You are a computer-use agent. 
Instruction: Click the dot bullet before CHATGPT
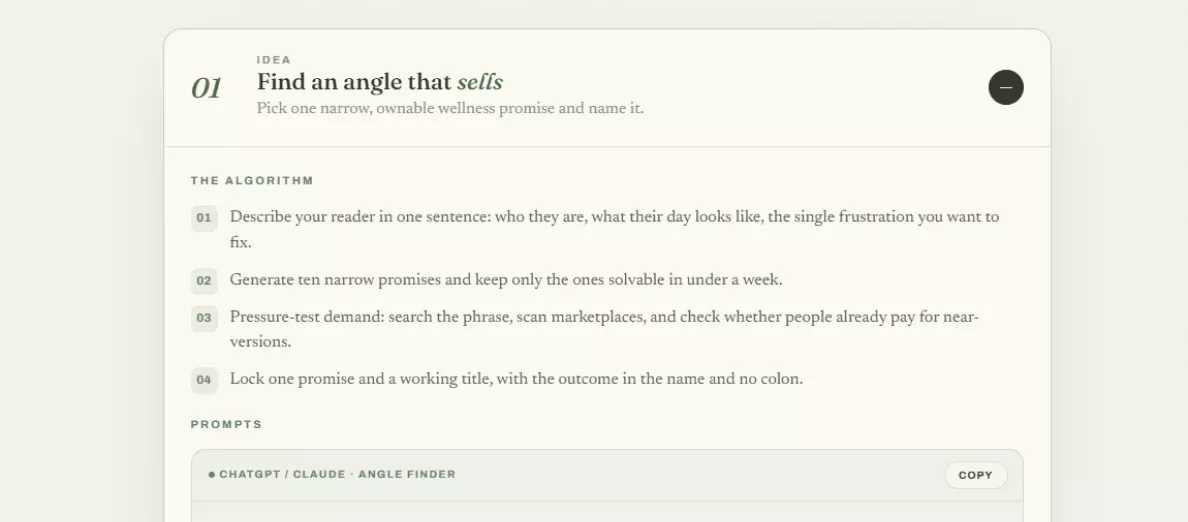(212, 475)
